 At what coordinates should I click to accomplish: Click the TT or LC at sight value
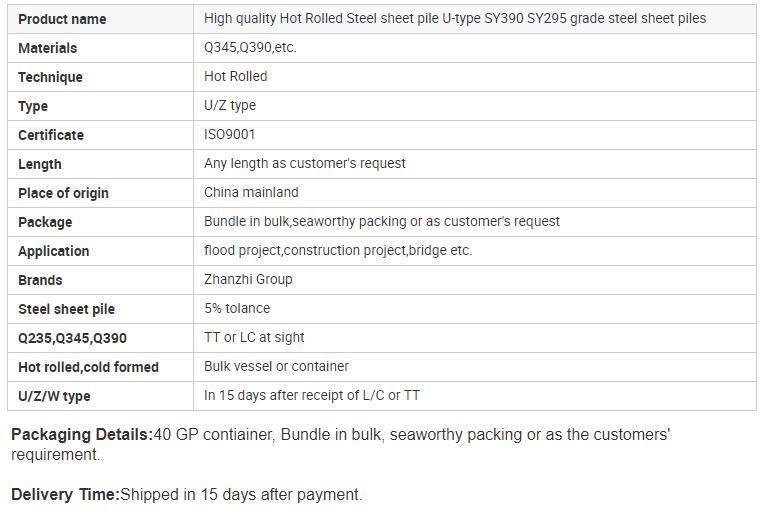[254, 337]
